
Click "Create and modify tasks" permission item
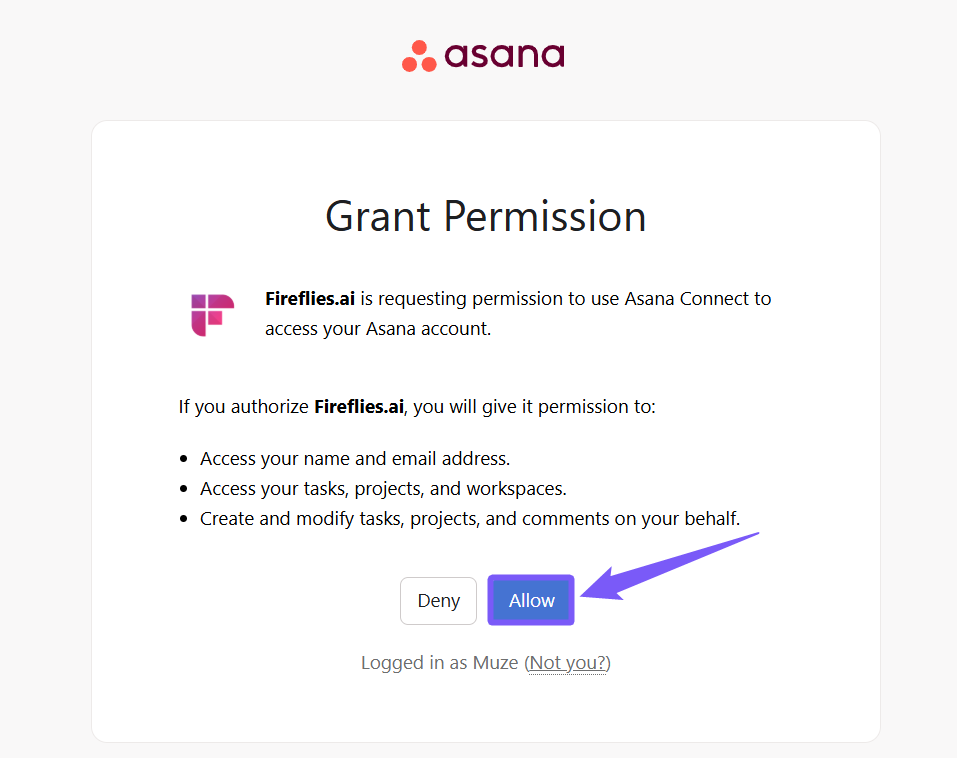(469, 519)
